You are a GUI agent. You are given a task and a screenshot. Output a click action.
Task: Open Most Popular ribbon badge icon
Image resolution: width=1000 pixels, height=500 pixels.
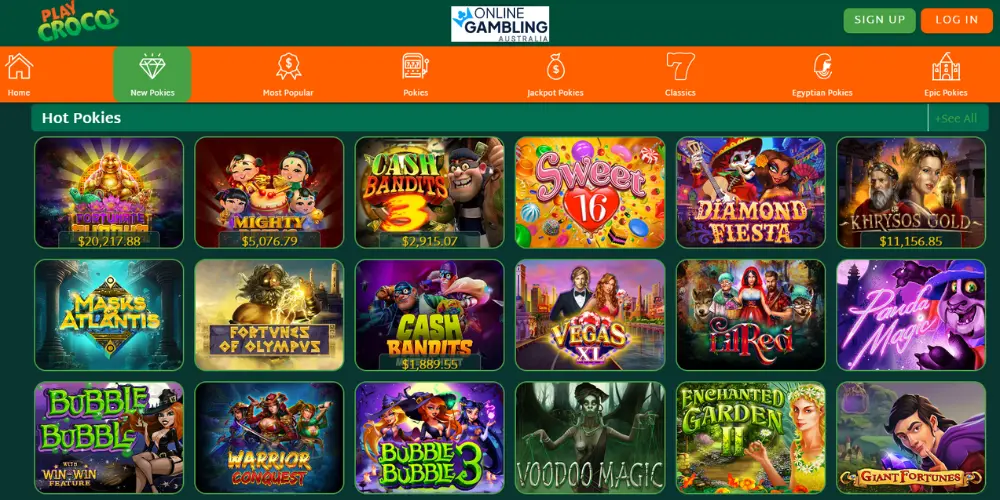coord(288,66)
